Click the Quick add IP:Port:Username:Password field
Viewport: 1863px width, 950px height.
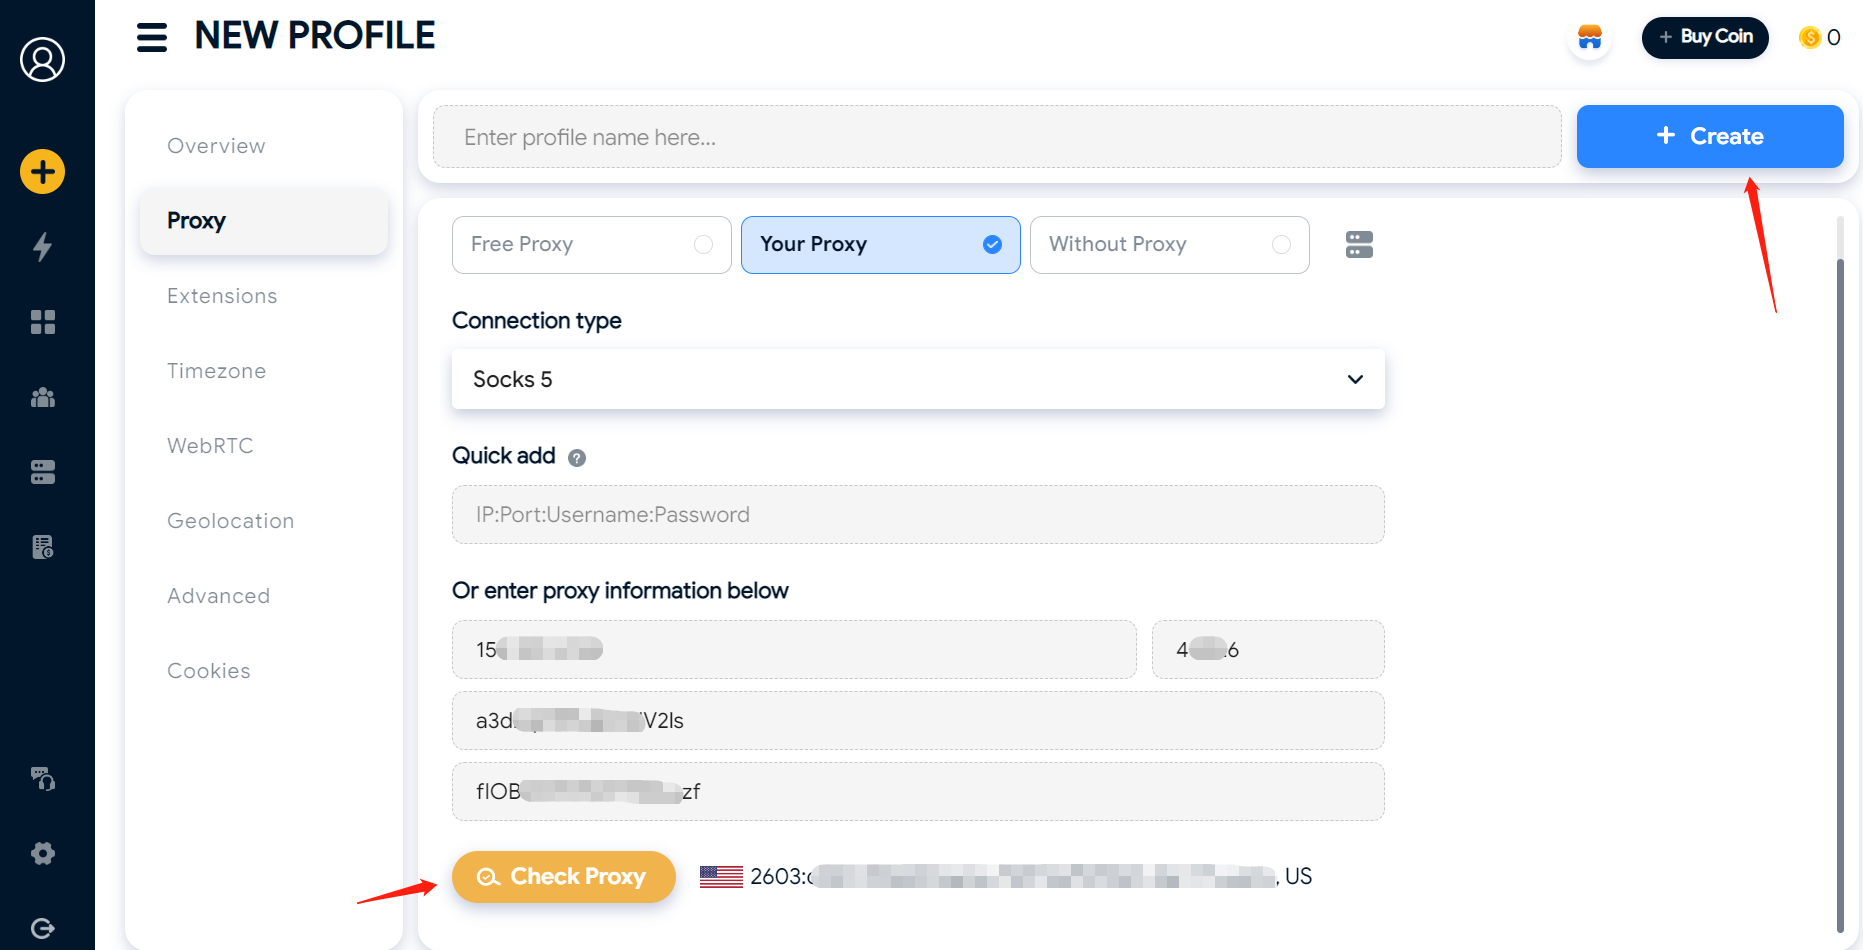point(918,515)
